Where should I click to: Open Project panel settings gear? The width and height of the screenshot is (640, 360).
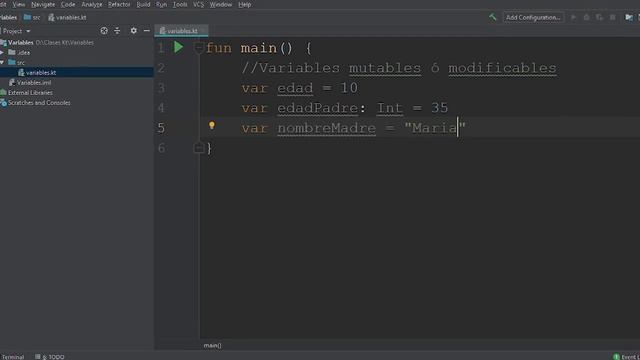point(133,31)
